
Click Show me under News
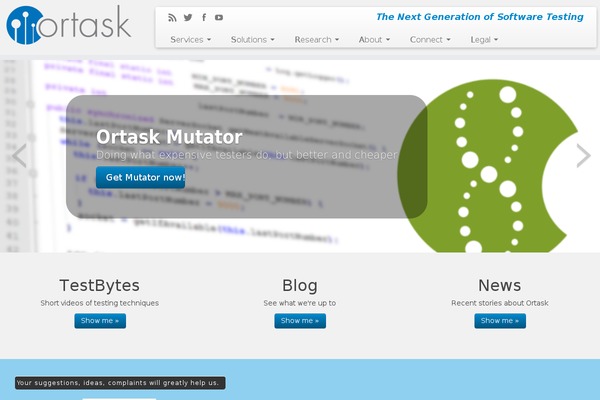[500, 321]
